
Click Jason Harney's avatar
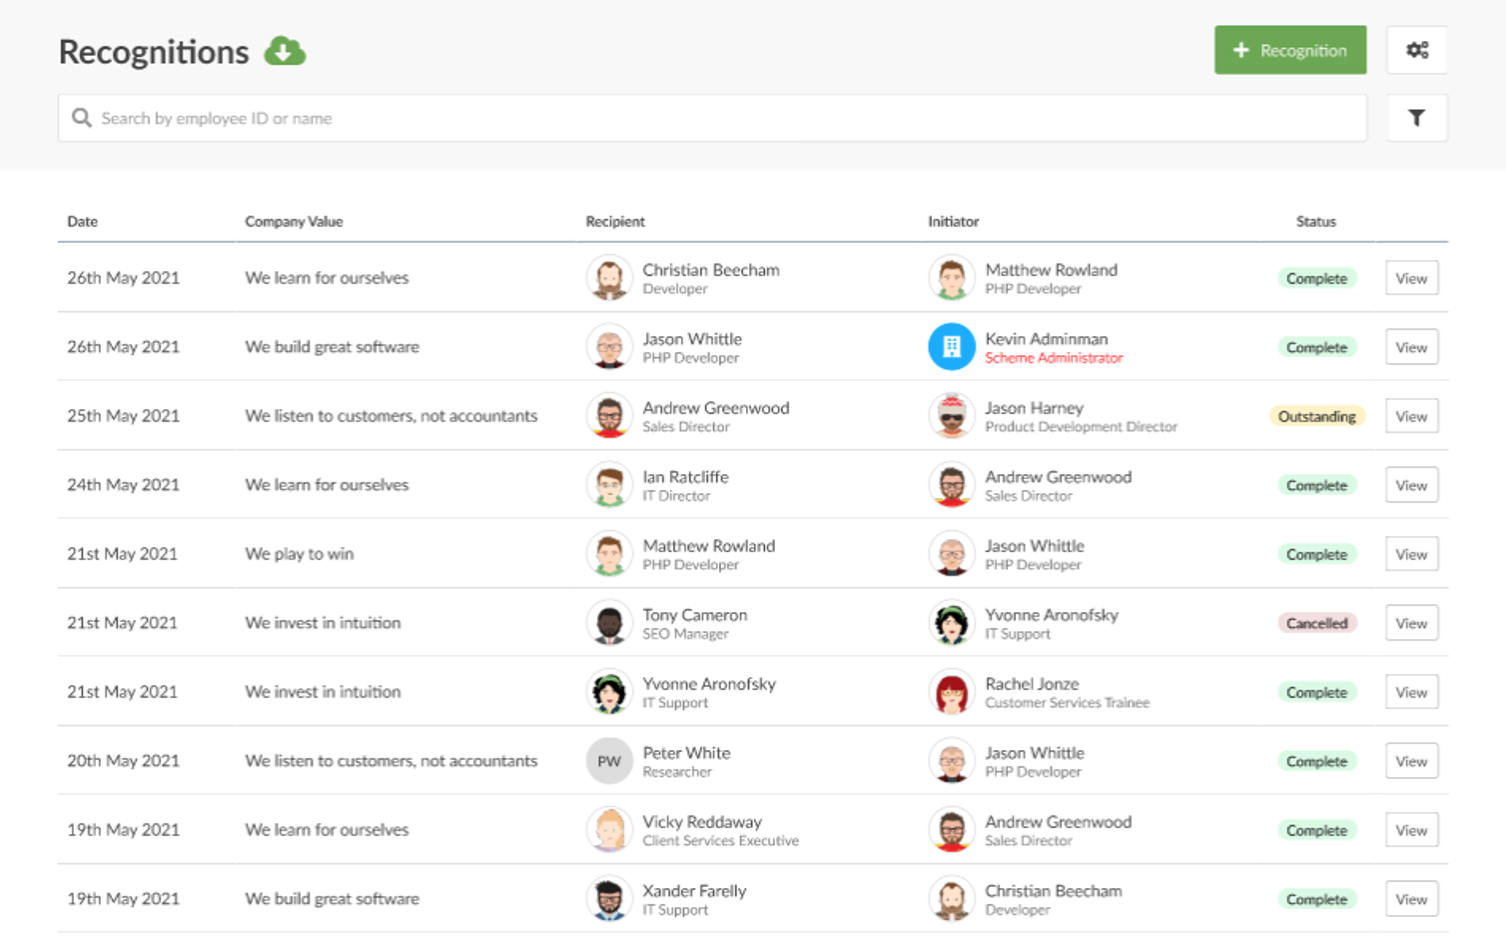pyautogui.click(x=951, y=416)
